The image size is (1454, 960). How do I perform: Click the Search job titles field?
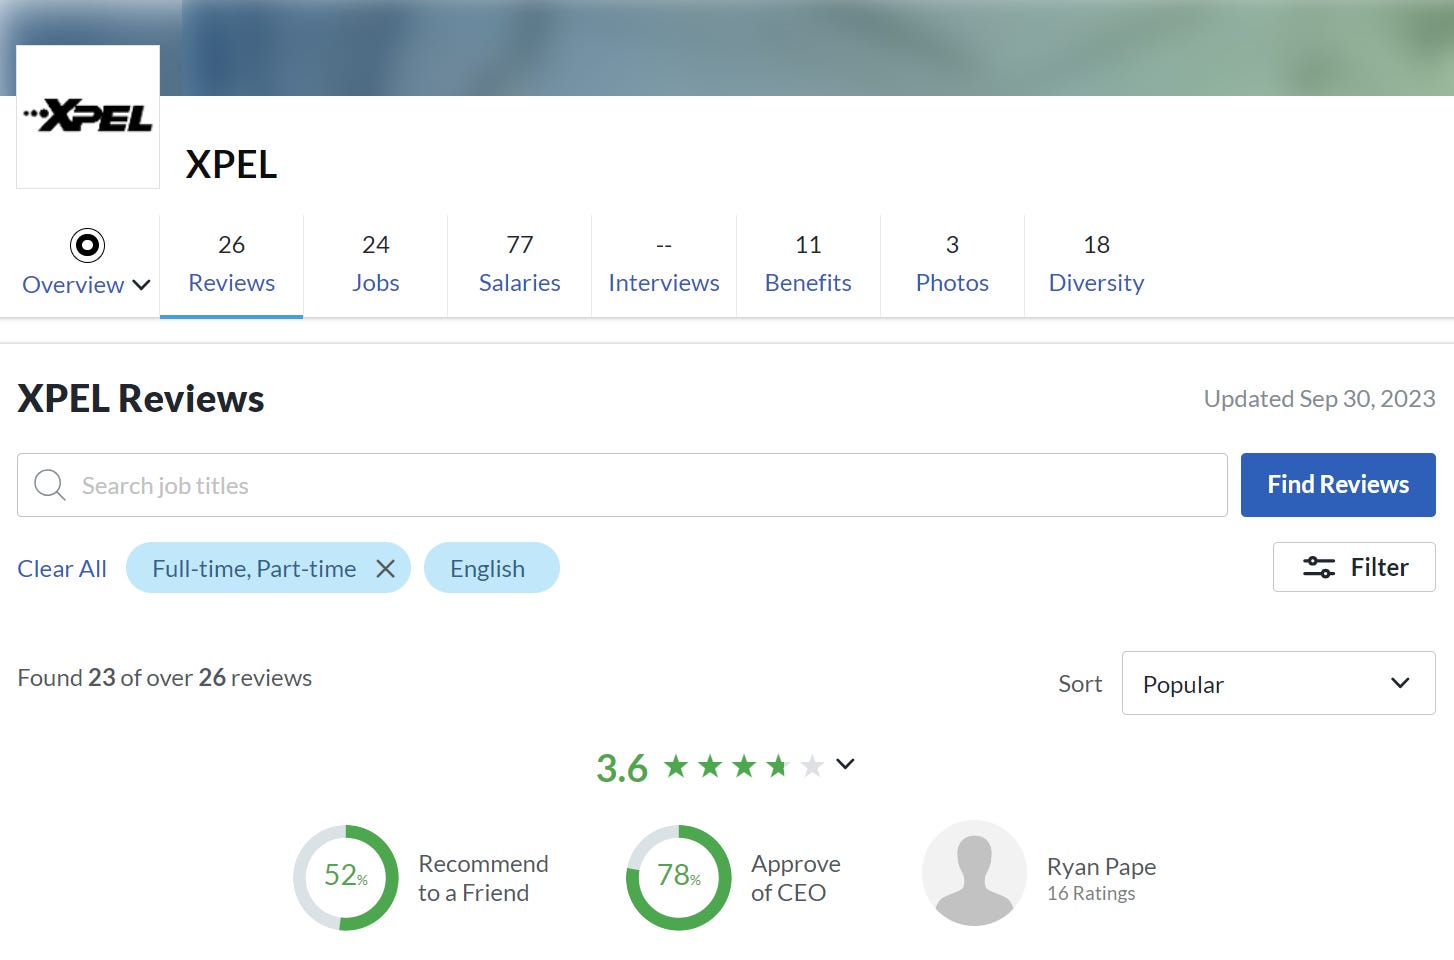point(622,485)
